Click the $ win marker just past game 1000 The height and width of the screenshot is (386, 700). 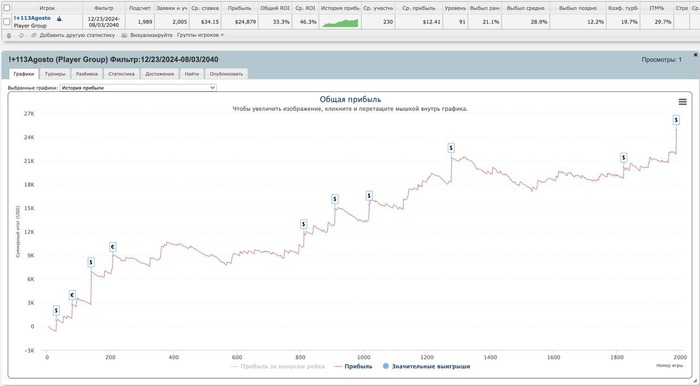(369, 195)
